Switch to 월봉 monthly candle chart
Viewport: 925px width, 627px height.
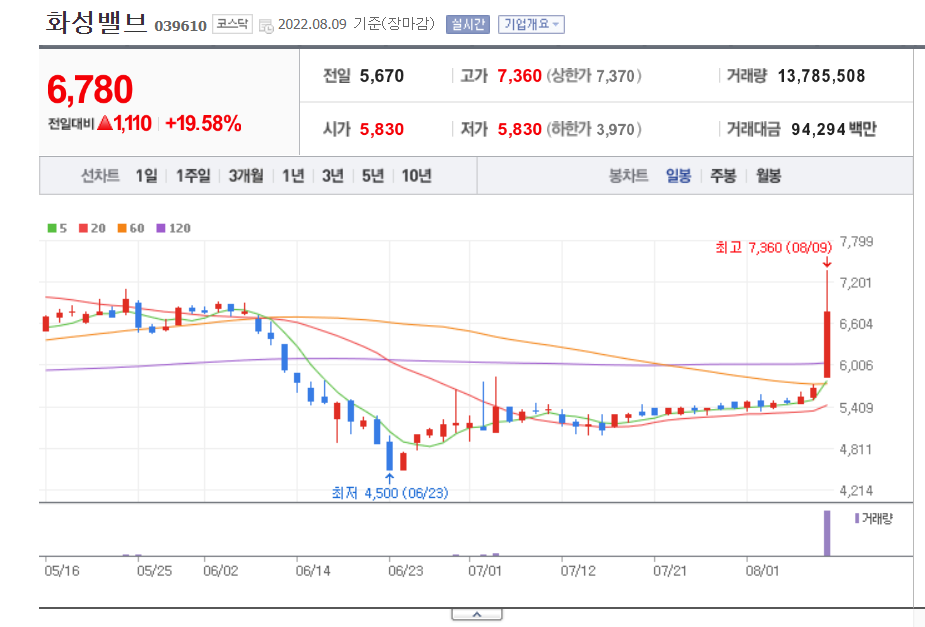(x=769, y=176)
